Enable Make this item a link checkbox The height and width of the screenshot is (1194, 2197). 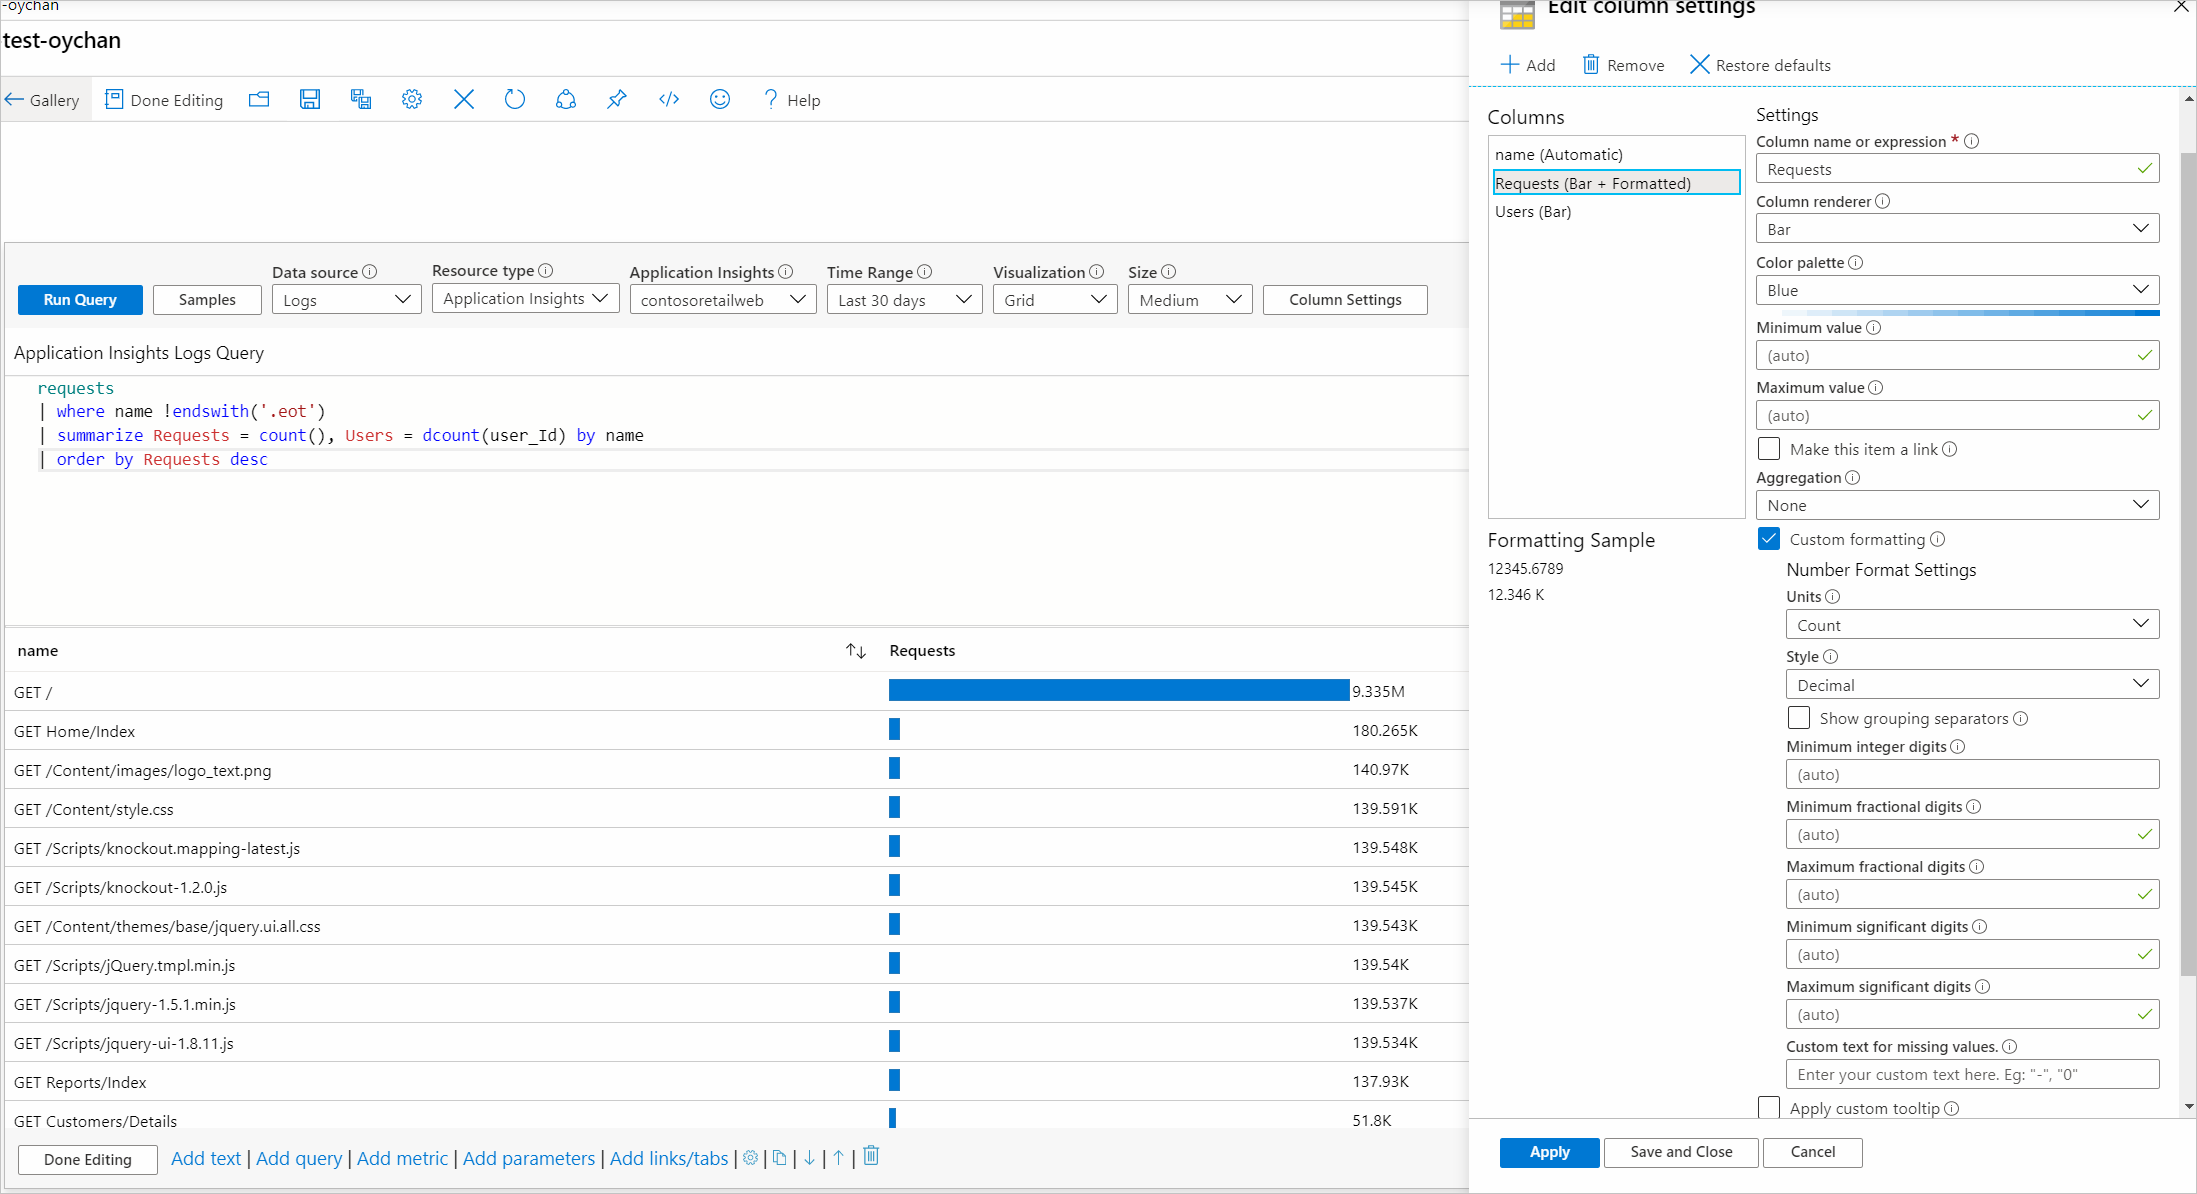[x=1769, y=449]
